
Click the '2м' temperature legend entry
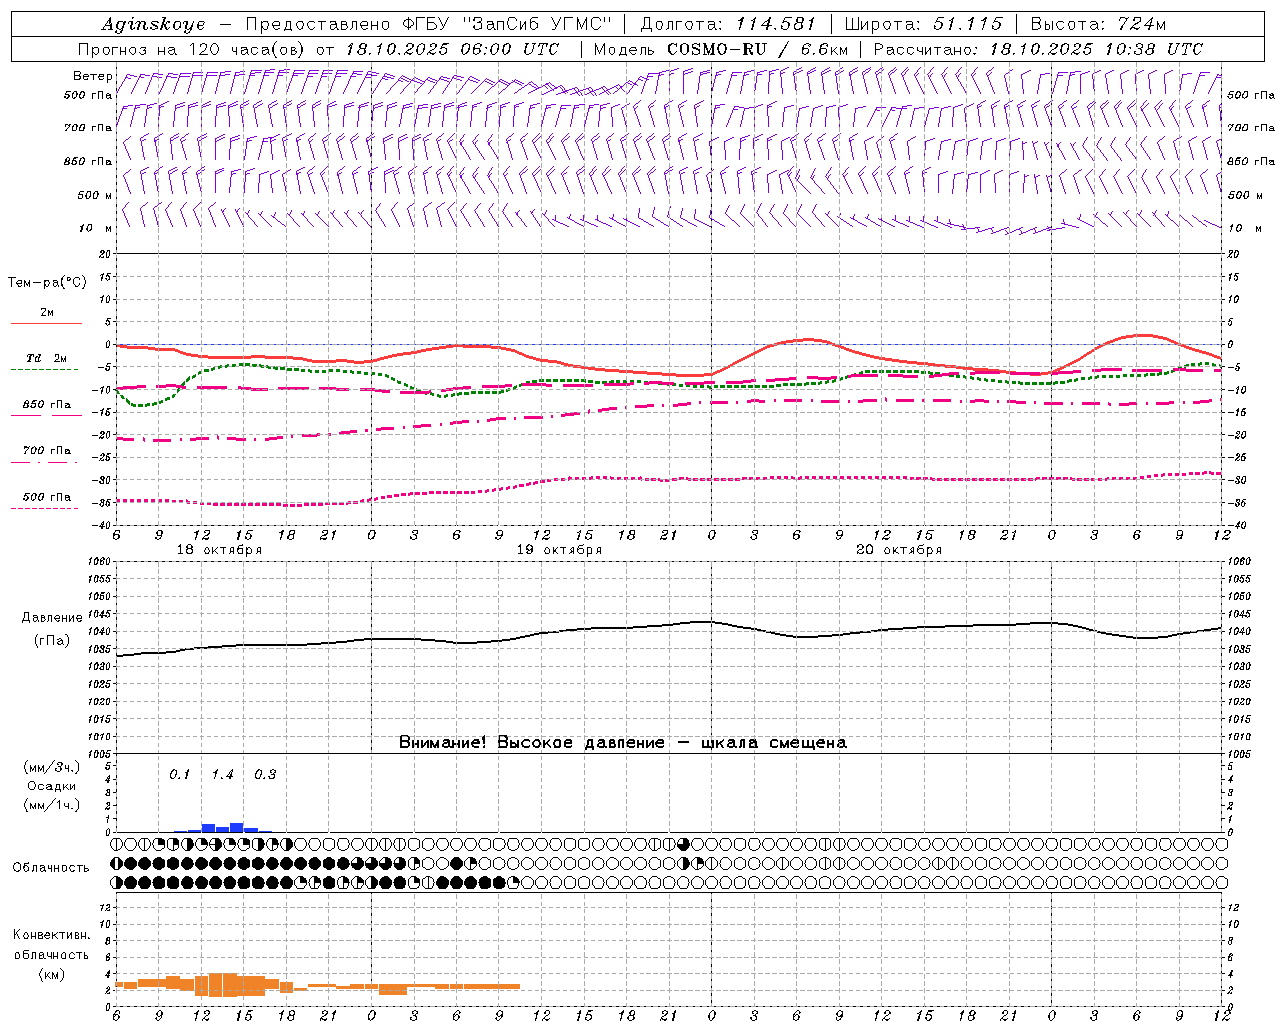tap(46, 312)
